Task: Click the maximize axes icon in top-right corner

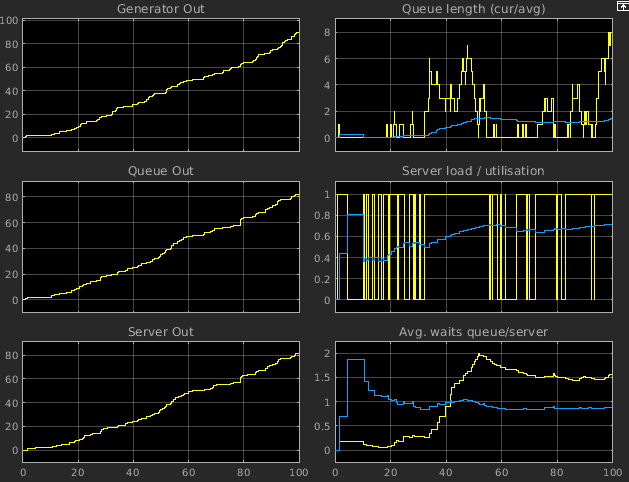Action: pyautogui.click(x=622, y=6)
